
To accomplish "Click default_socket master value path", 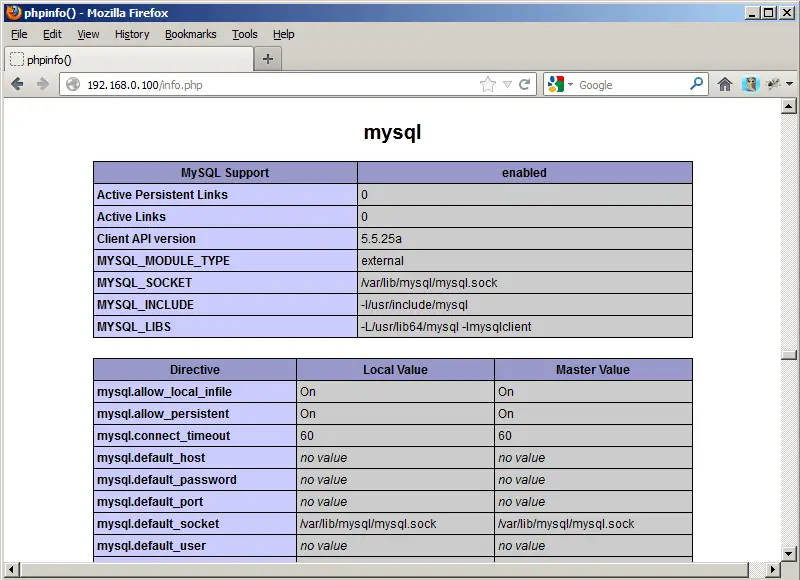I will 566,523.
